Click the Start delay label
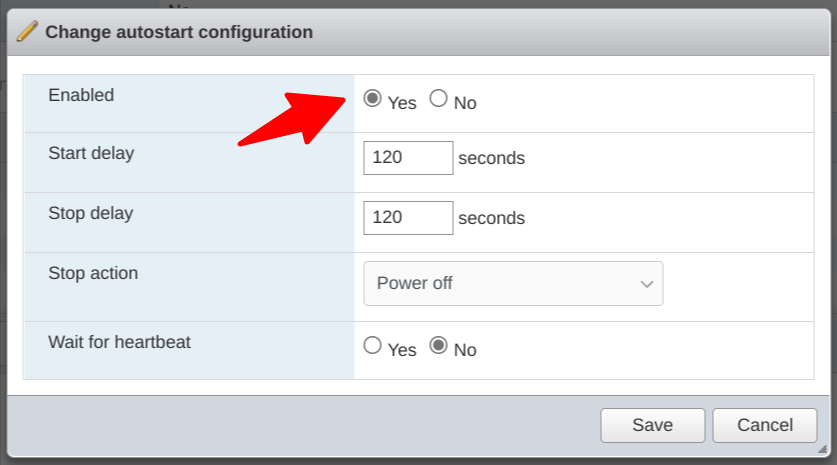Image resolution: width=837 pixels, height=465 pixels. 91,154
